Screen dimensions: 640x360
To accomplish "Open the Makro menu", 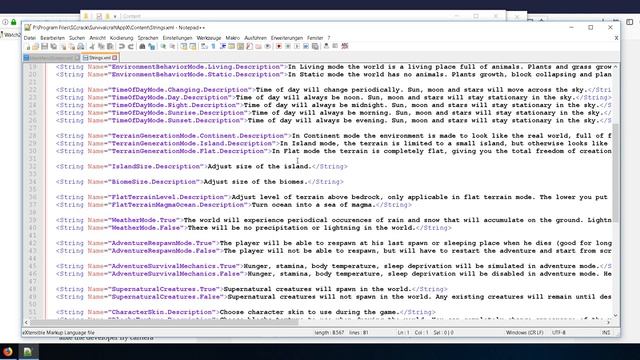I will pos(233,38).
